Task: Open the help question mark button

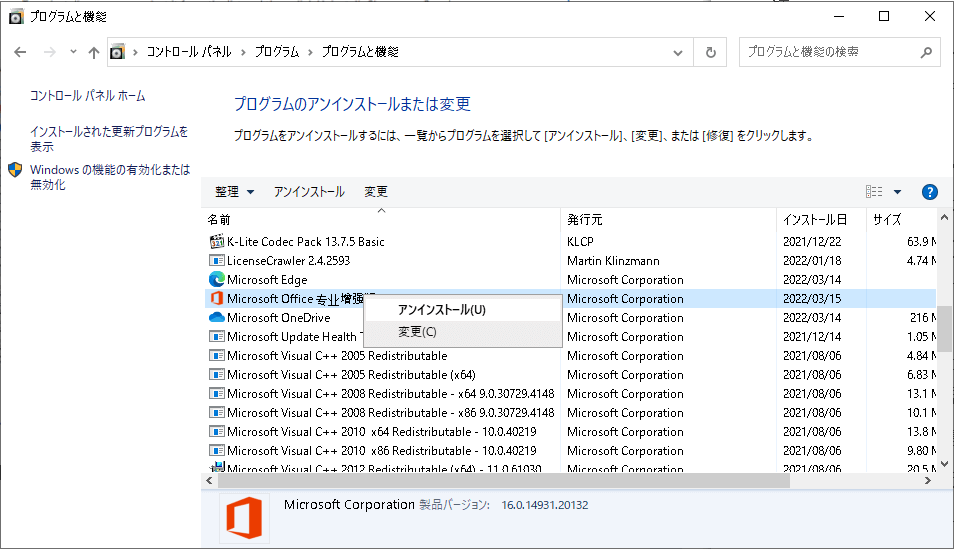Action: 930,192
